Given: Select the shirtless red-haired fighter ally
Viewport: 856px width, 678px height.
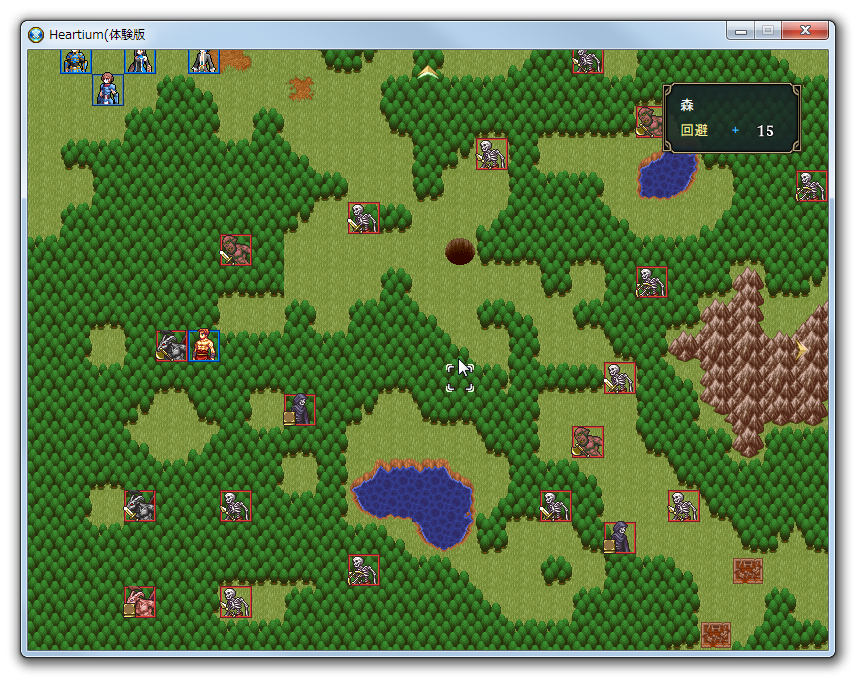Looking at the screenshot, I should 204,346.
